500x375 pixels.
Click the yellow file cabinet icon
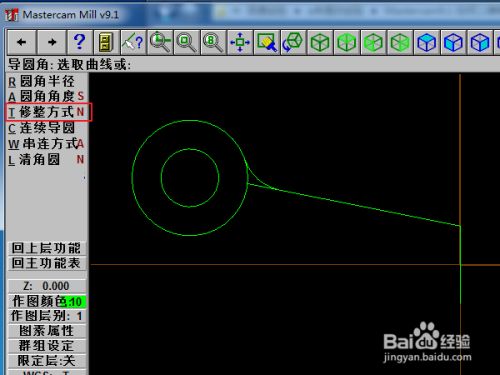click(106, 42)
